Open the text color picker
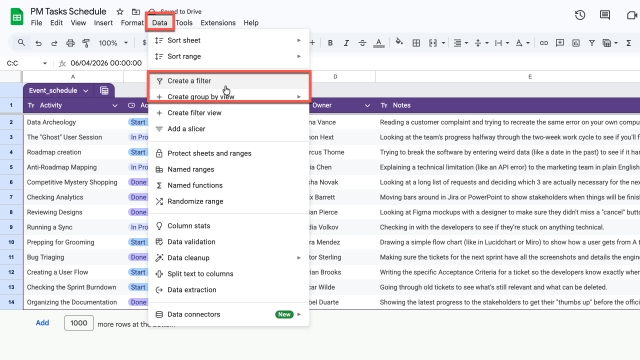The image size is (640, 360). point(379,43)
